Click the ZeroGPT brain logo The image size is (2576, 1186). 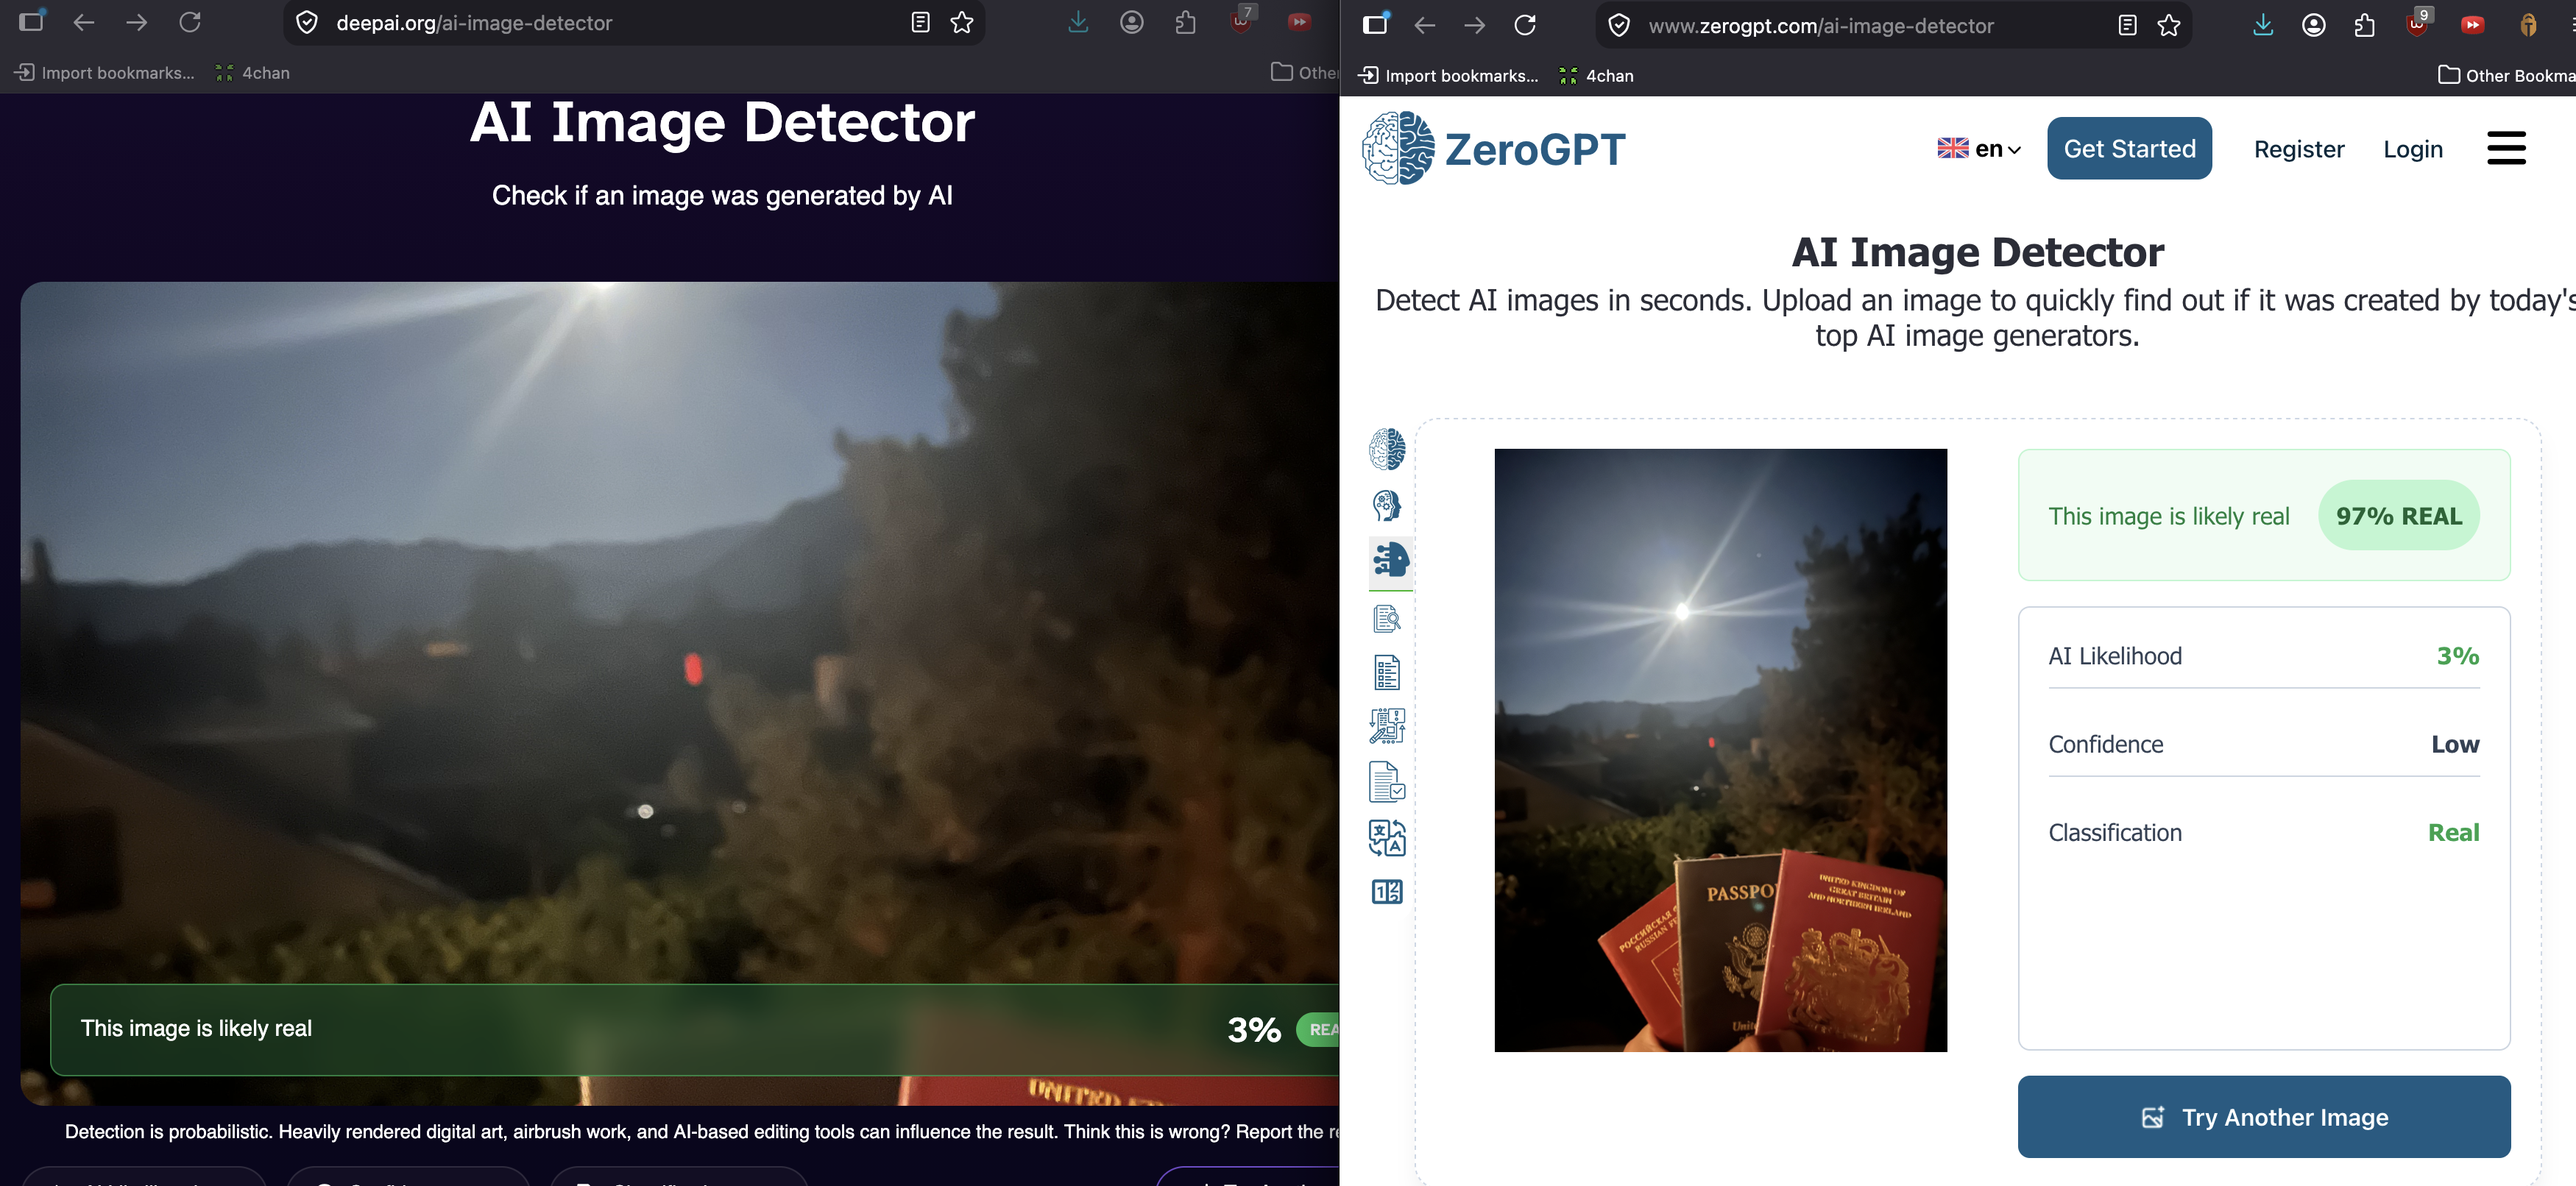1398,148
